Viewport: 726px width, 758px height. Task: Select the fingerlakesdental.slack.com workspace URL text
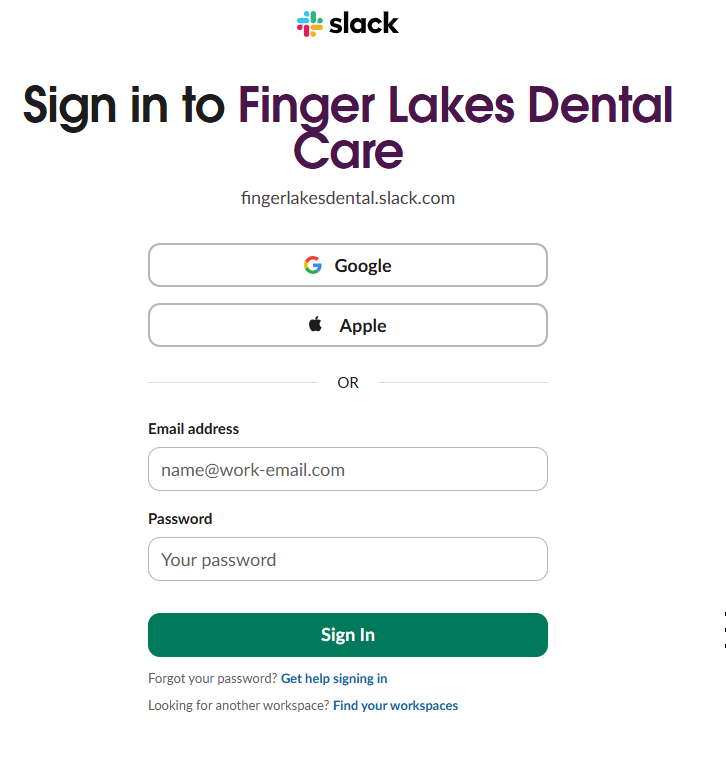coord(348,198)
